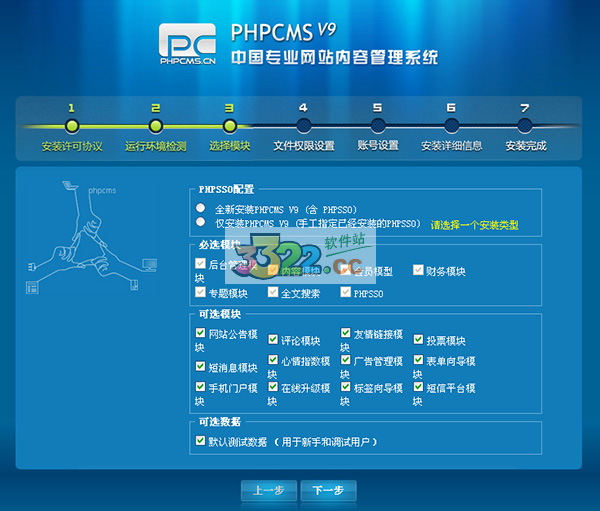This screenshot has width=600, height=511.
Task: Click the PHPCMS logo icon
Action: [x=187, y=44]
